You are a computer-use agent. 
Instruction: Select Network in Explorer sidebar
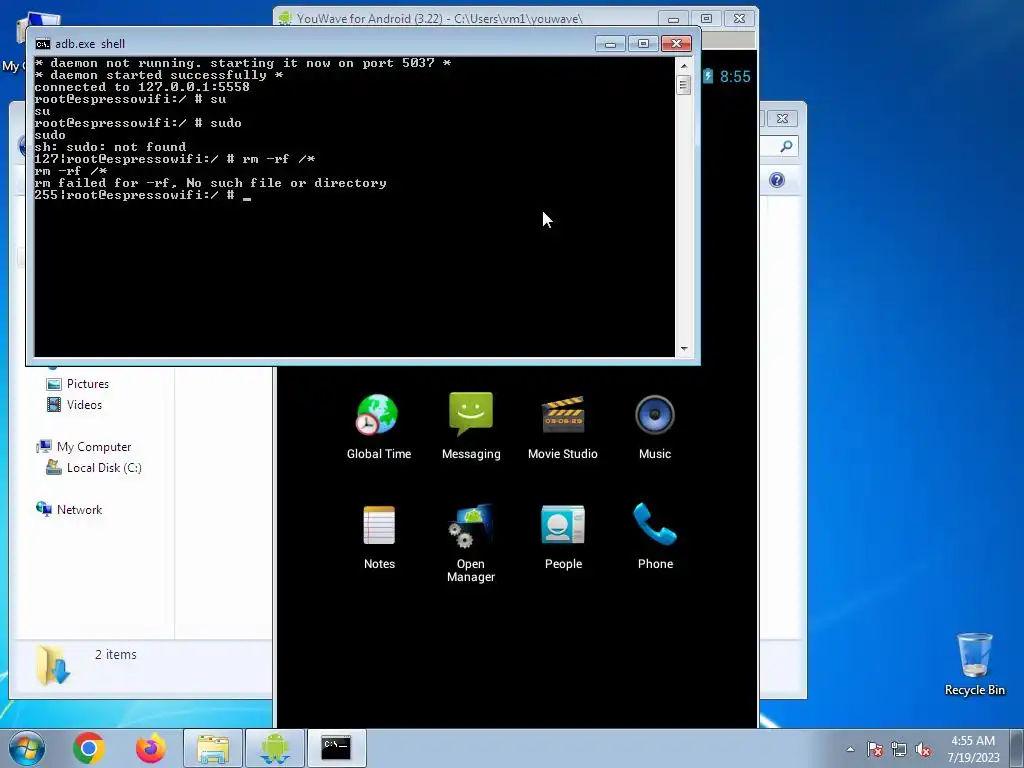pyautogui.click(x=79, y=509)
